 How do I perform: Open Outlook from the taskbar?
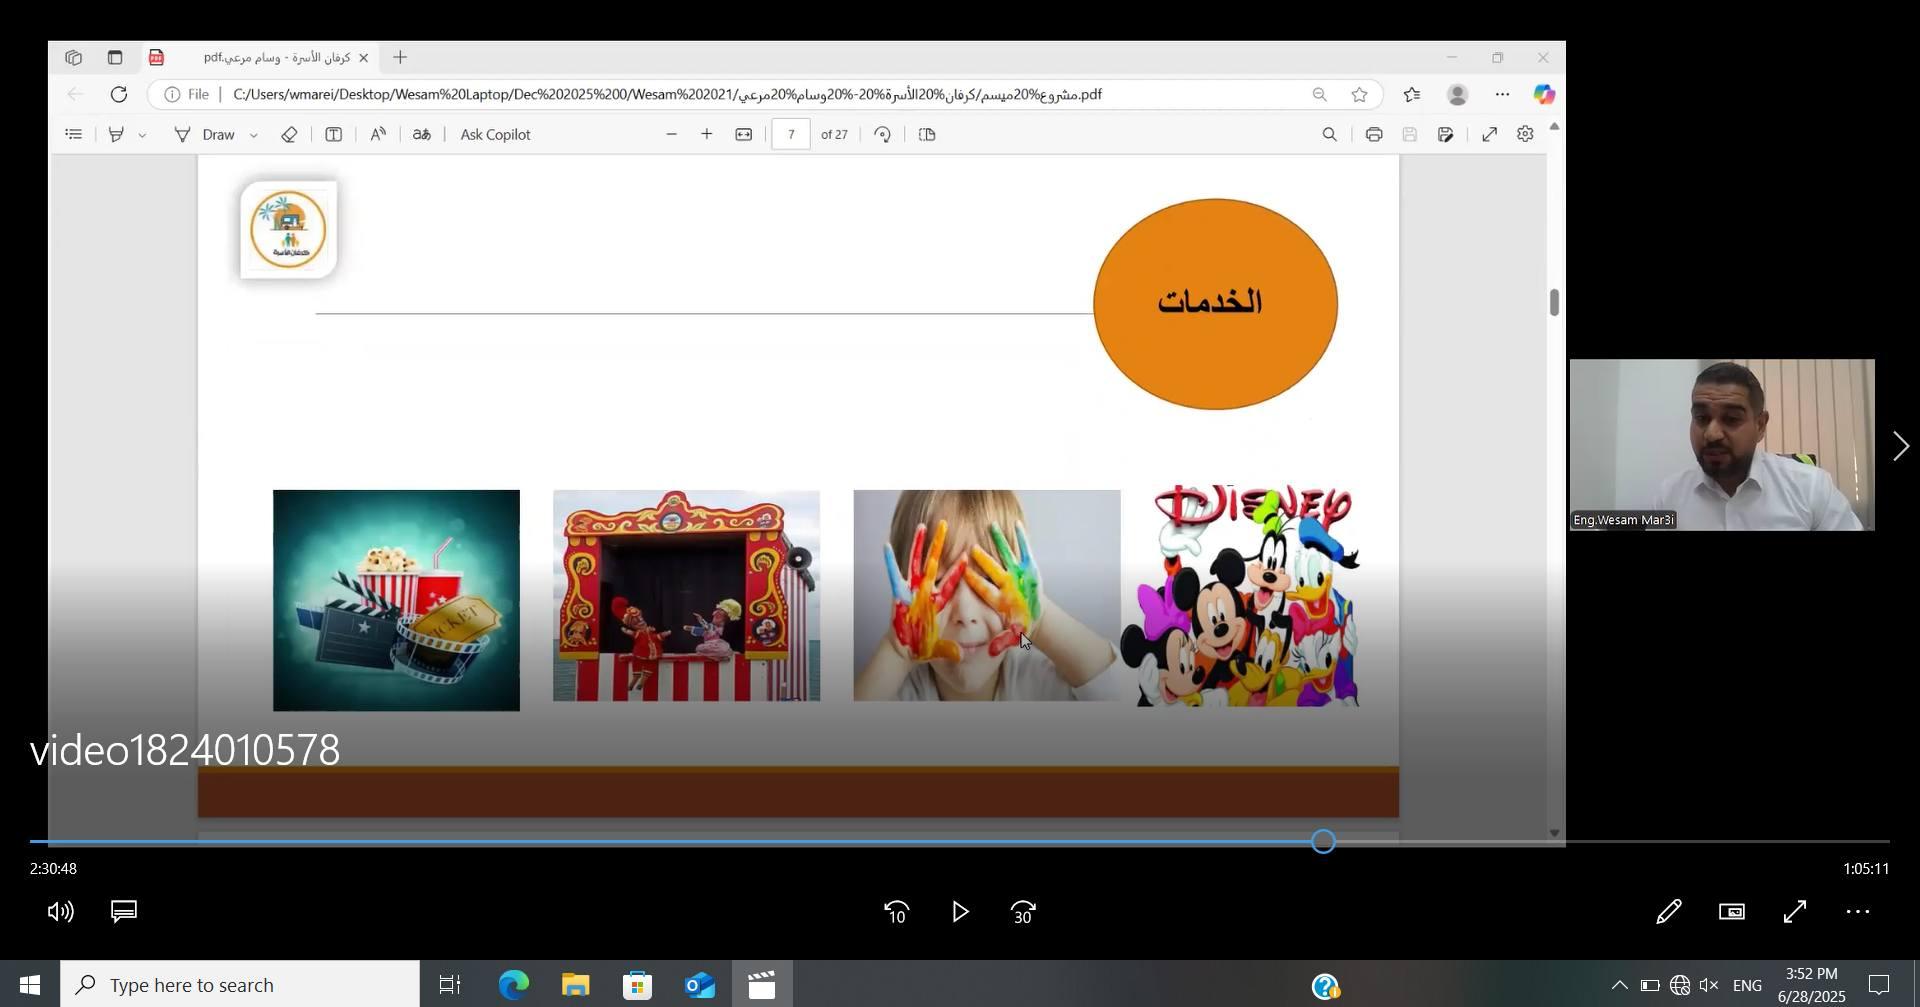699,985
